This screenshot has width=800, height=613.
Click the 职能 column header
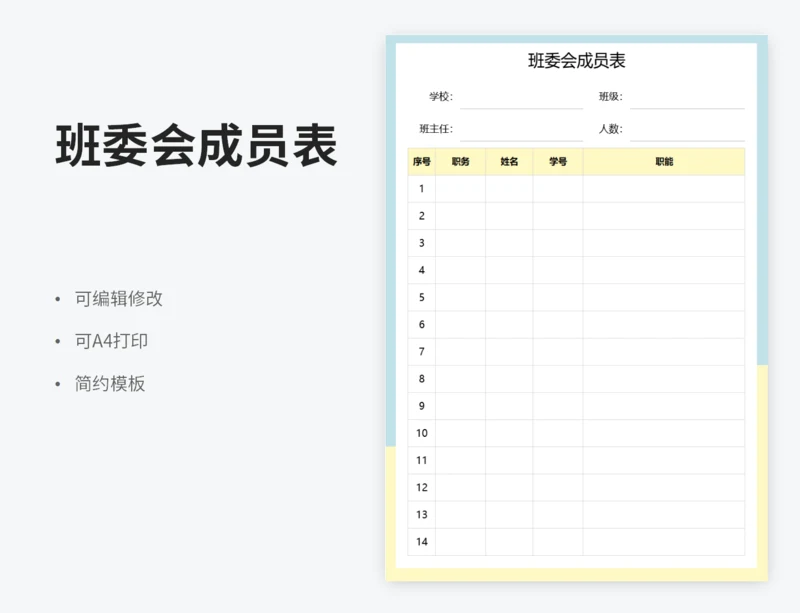[664, 162]
